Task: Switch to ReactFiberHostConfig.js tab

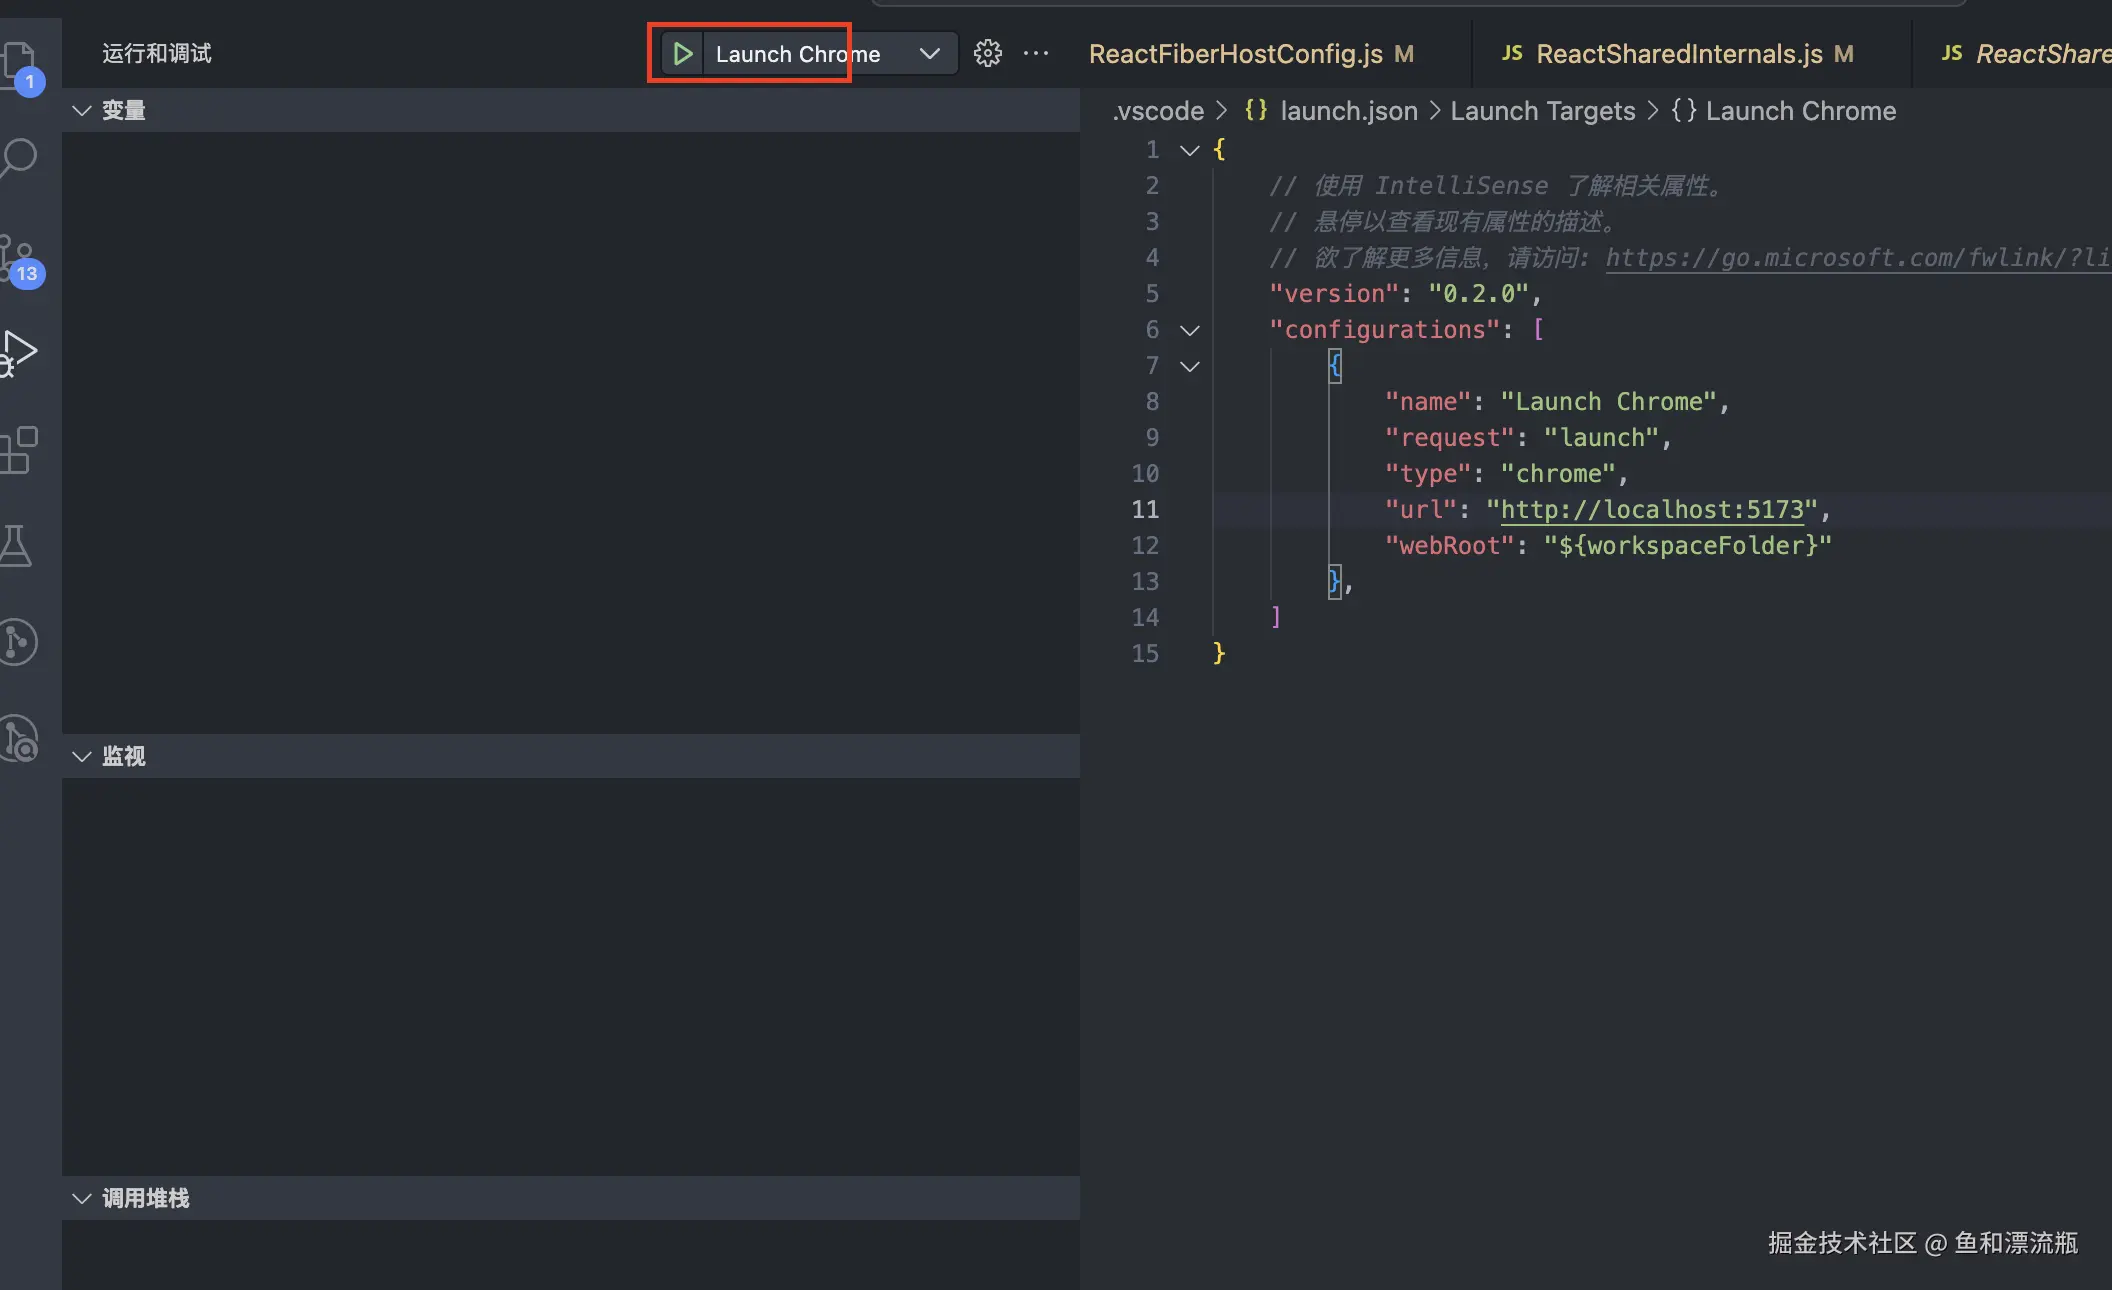Action: (1235, 54)
